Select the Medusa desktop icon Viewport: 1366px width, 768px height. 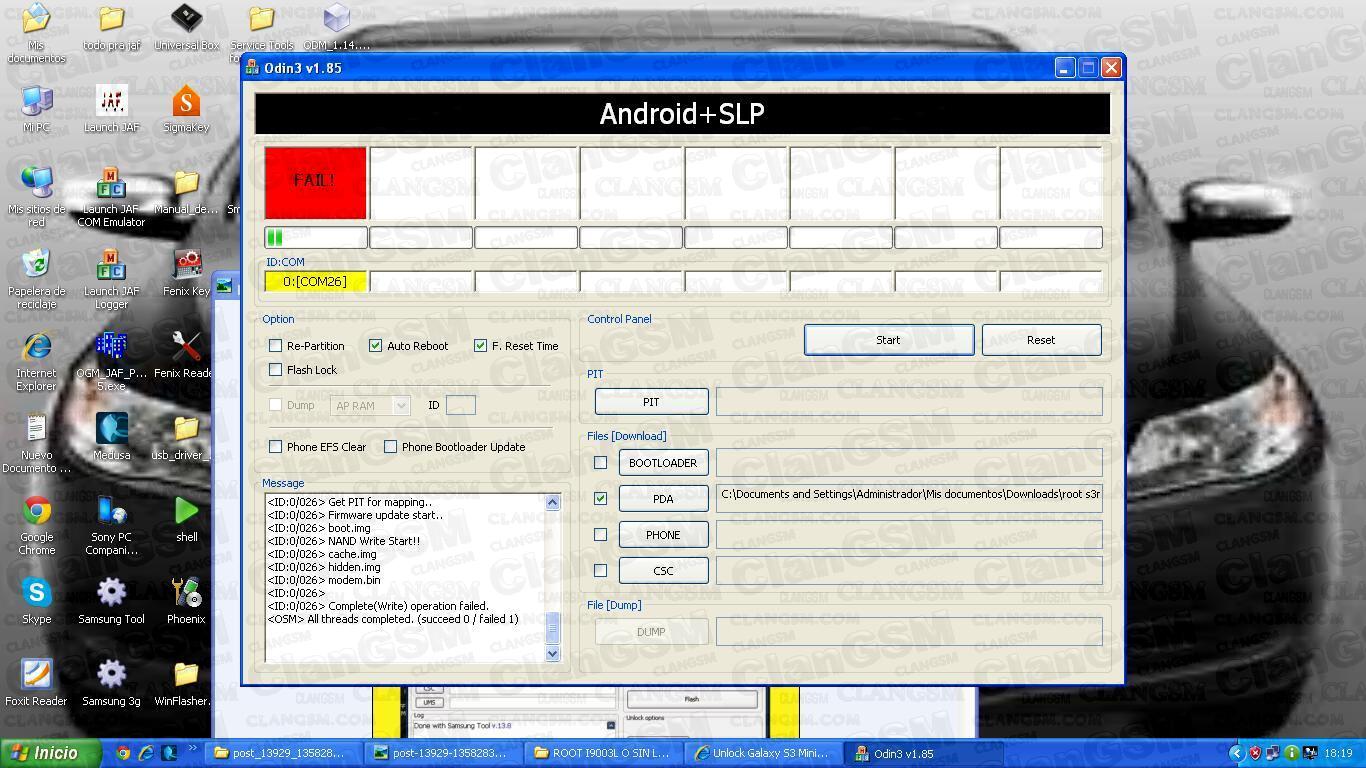[x=111, y=437]
